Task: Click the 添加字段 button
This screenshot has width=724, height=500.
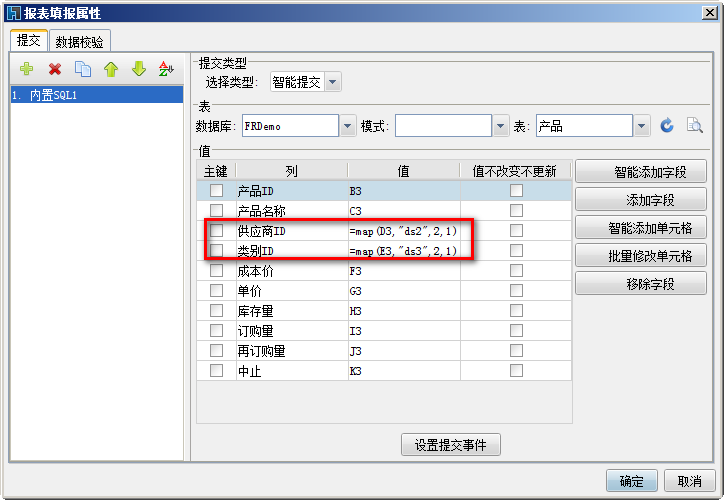Action: pyautogui.click(x=640, y=199)
